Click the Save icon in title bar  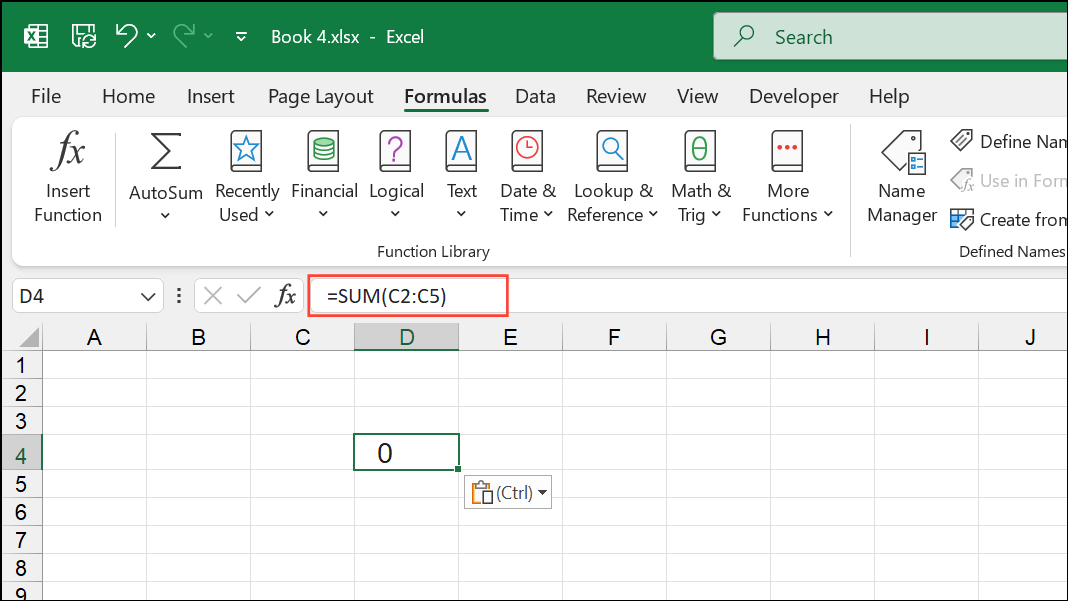coord(83,37)
